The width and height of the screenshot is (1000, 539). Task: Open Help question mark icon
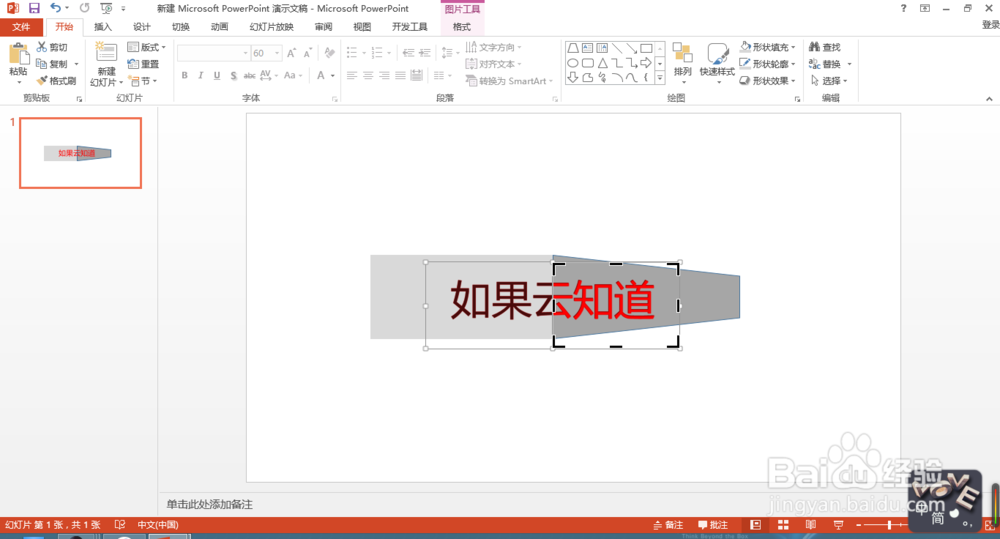[903, 8]
